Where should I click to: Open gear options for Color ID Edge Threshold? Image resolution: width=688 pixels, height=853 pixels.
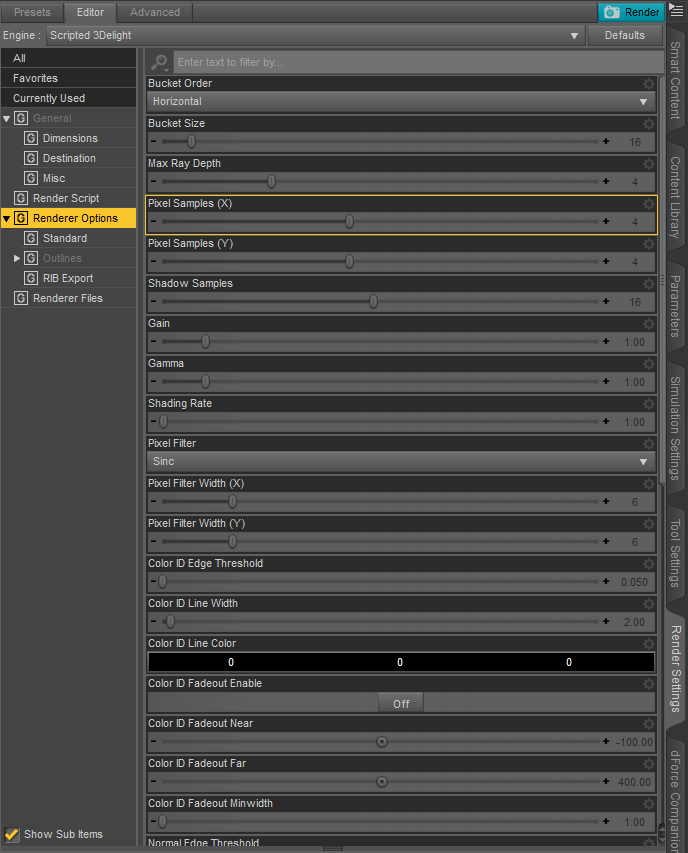click(x=648, y=564)
